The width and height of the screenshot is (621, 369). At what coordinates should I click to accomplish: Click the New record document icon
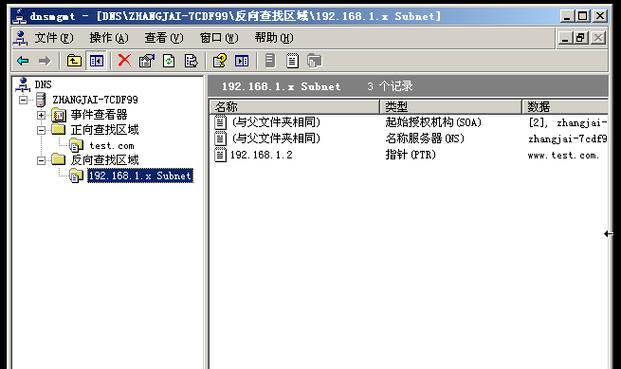point(292,61)
